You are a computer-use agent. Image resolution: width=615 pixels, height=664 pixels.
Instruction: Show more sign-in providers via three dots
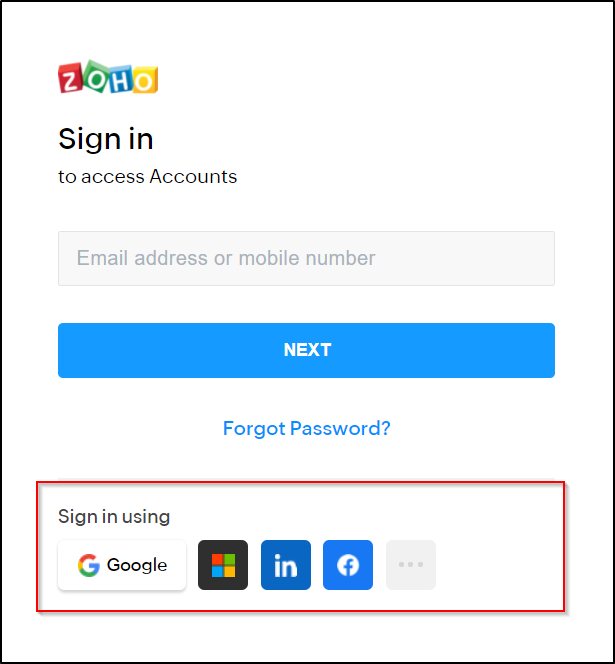pos(411,565)
